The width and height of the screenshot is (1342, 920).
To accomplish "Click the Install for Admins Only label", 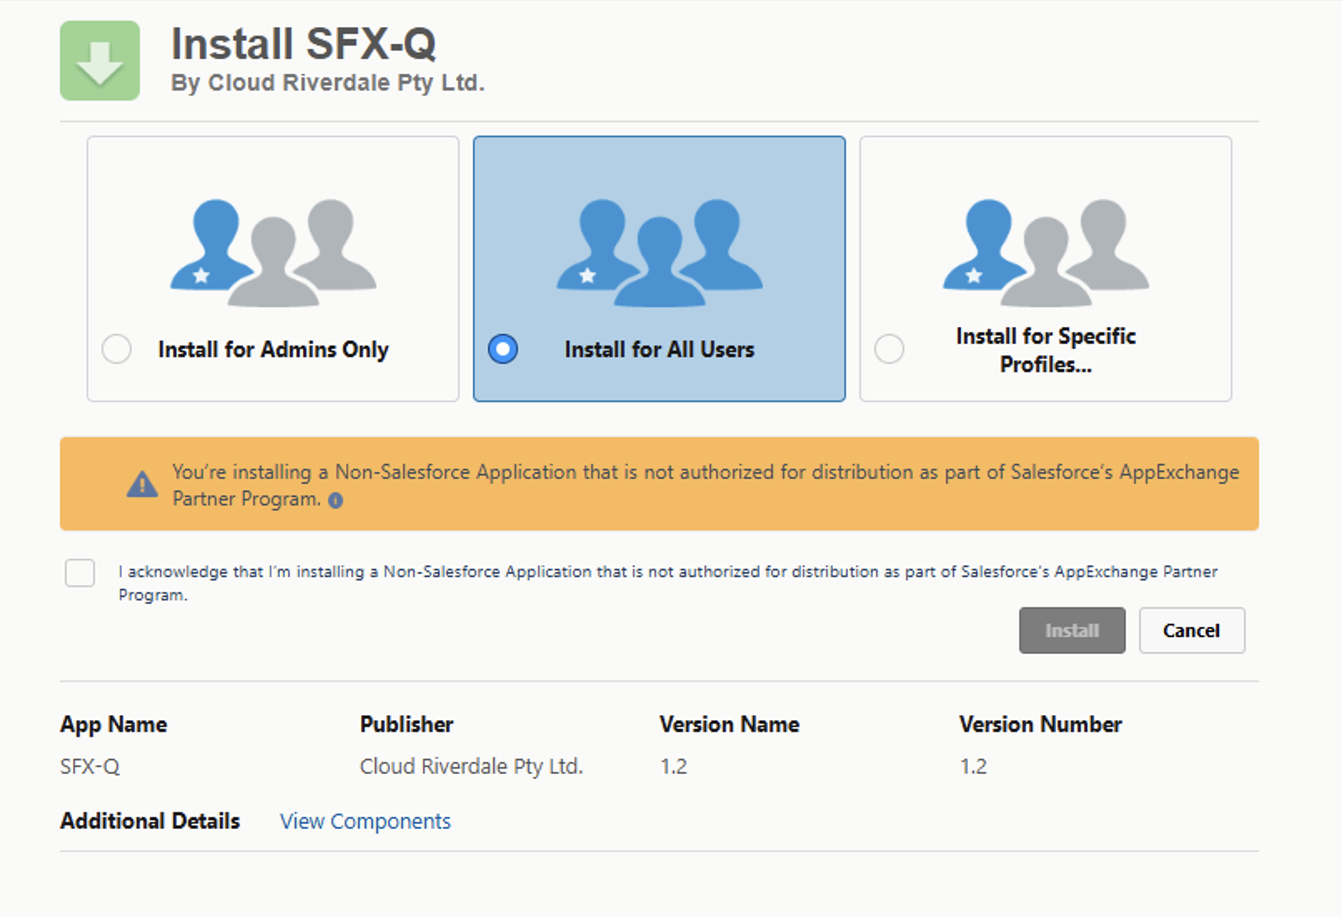I will tap(273, 349).
